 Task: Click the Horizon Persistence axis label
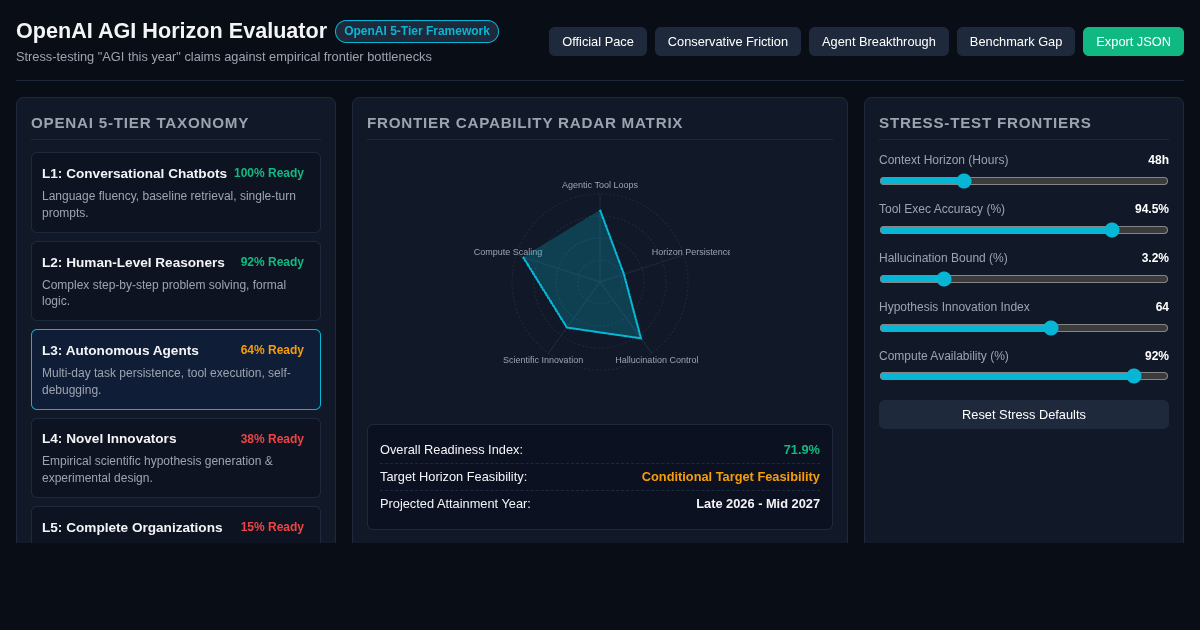point(691,252)
